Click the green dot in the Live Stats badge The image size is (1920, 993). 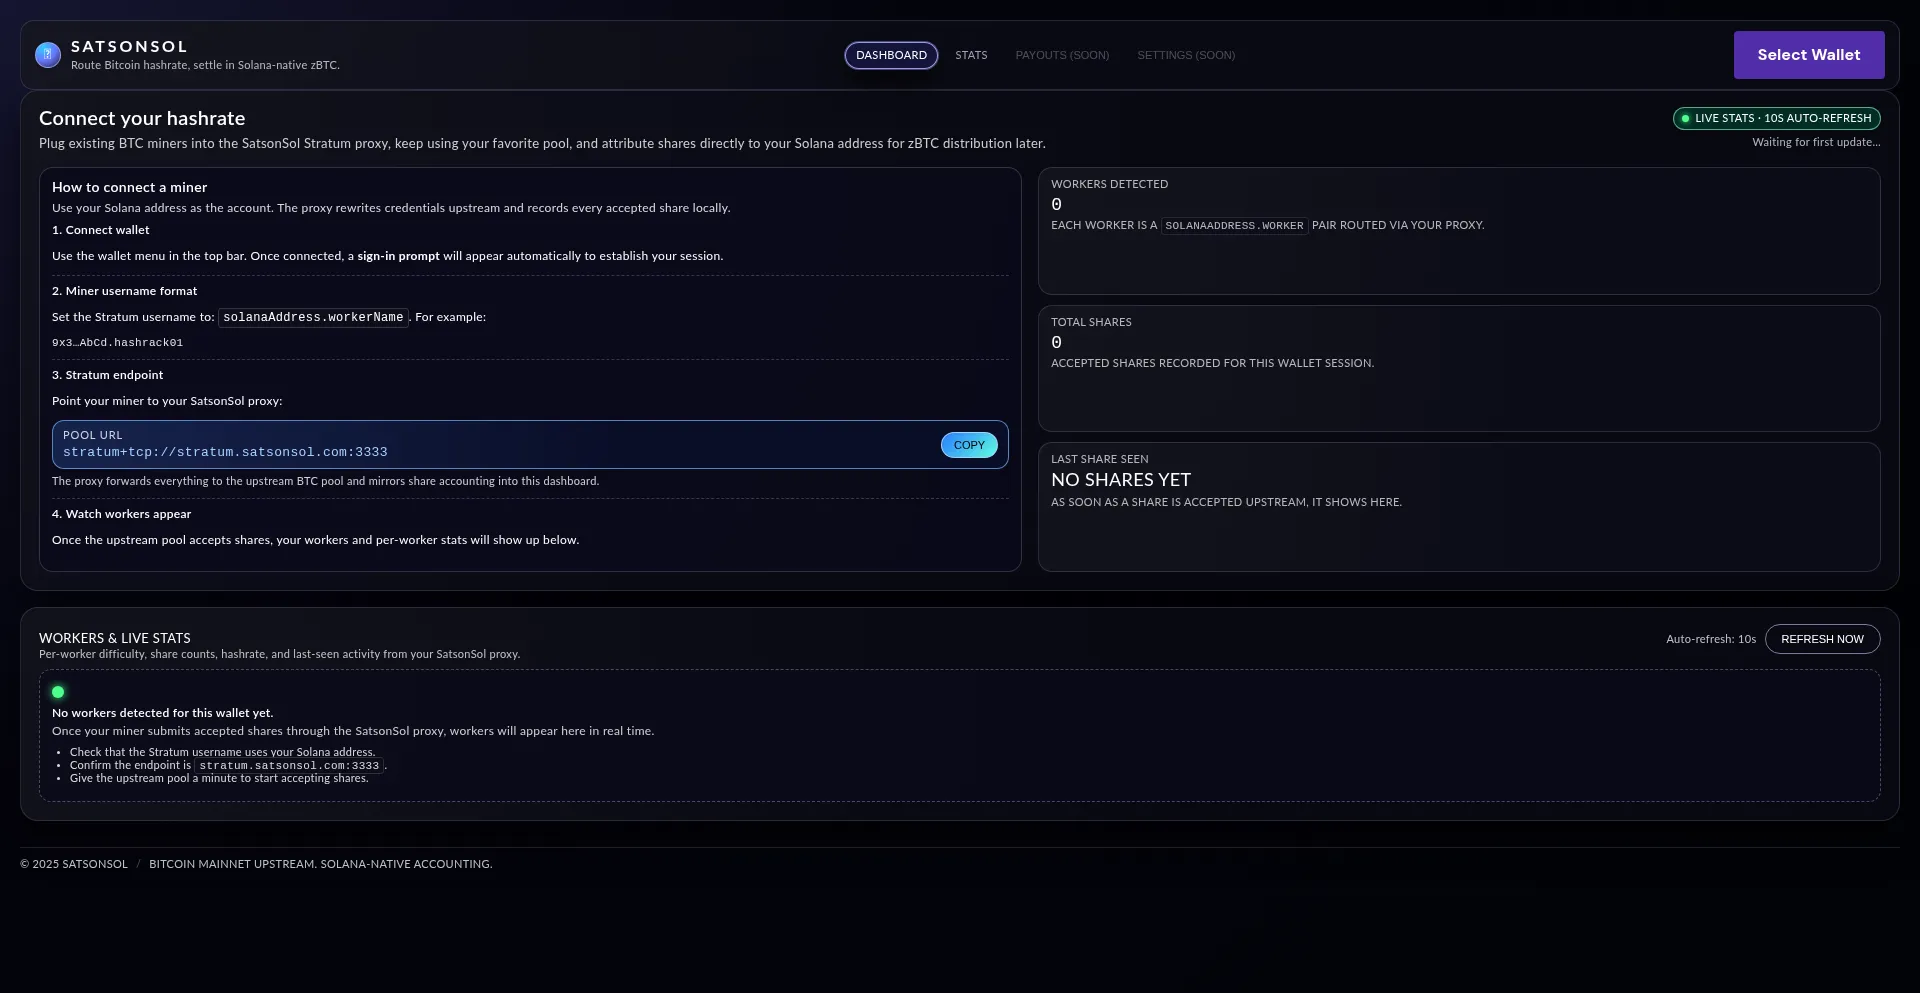click(x=1685, y=119)
